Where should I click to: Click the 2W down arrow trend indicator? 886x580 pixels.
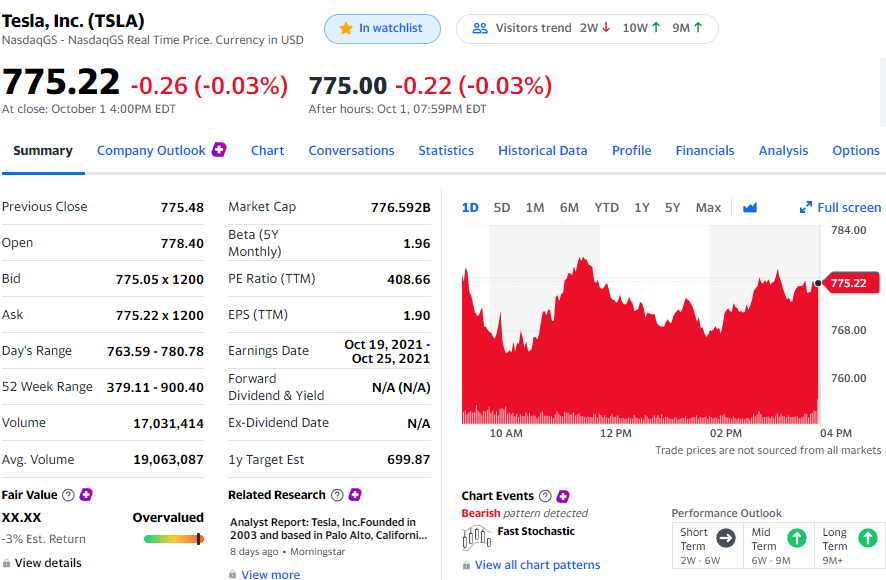tap(606, 28)
